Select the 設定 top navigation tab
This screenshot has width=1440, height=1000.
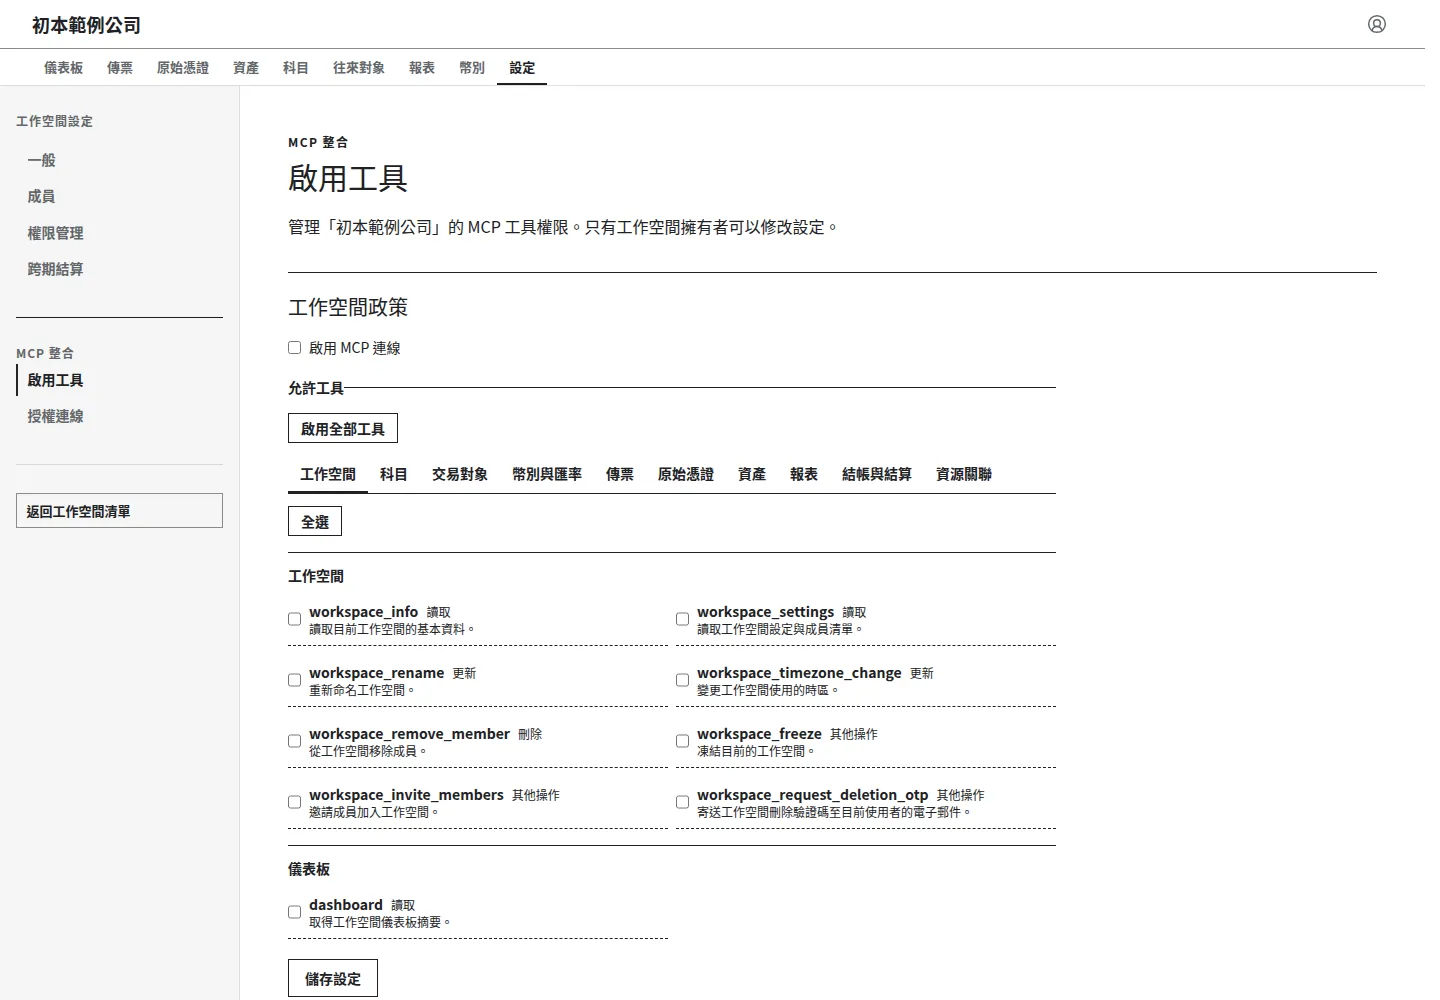point(522,68)
